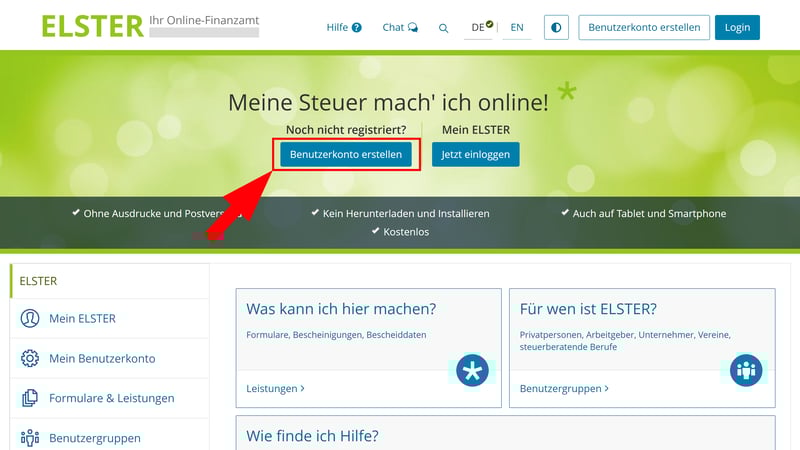Switch language to EN

coord(517,28)
